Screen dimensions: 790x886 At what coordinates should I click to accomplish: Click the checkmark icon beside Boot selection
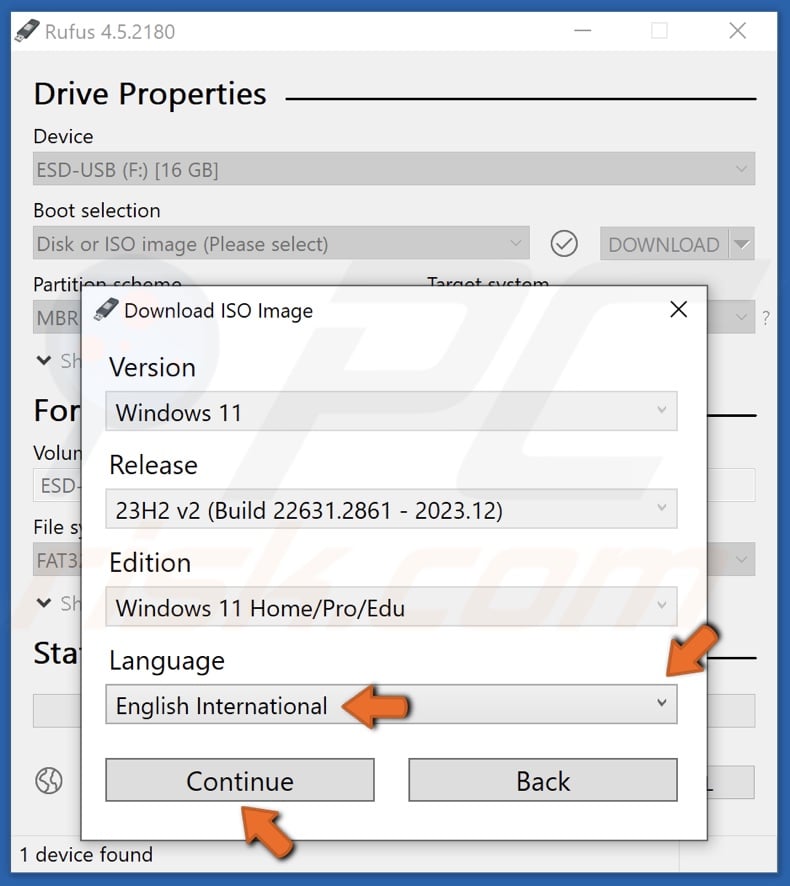tap(563, 243)
